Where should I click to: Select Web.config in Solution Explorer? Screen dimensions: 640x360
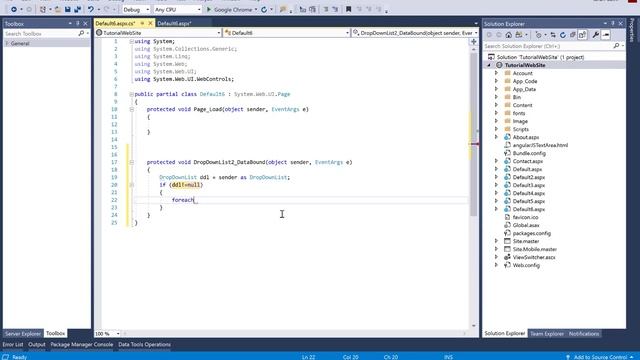pos(526,265)
